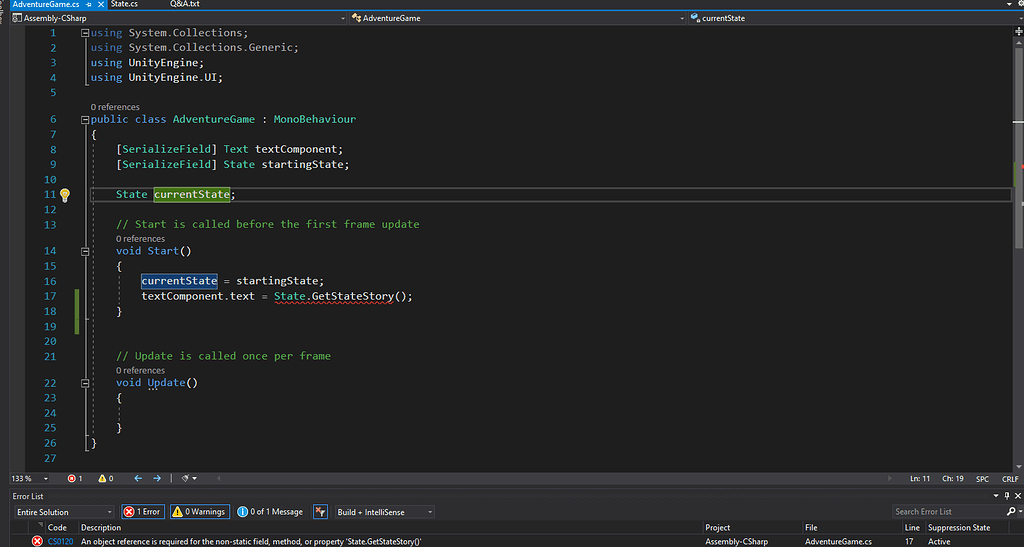Click the build-only errors filter icon
Viewport: 1024px width, 547px height.
[320, 512]
